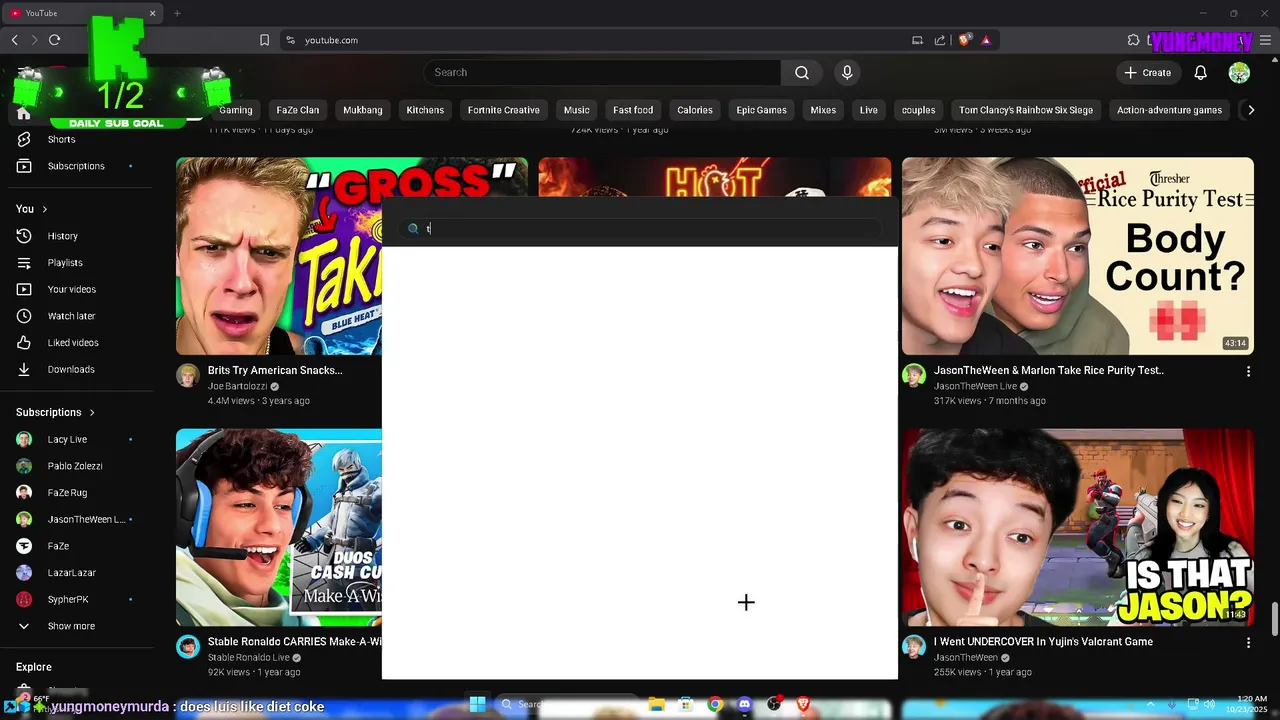Screen dimensions: 1280x720
Task: Click Stable Ronaldo Live channel name
Action: [249, 657]
